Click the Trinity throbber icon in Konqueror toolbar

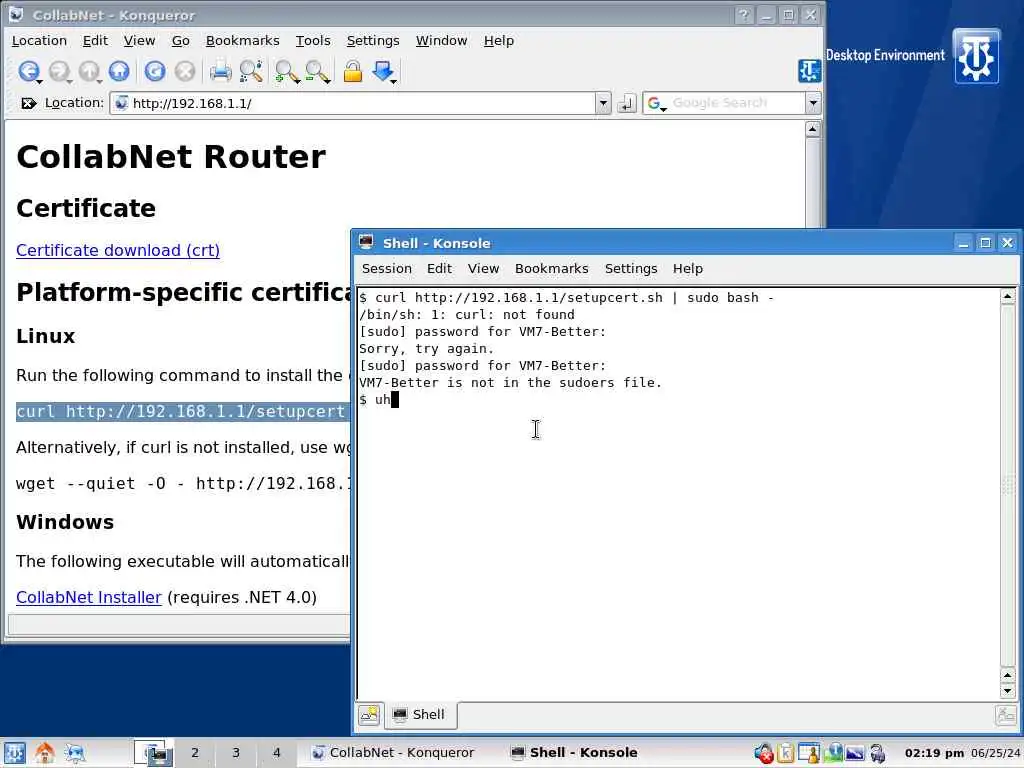tap(809, 71)
